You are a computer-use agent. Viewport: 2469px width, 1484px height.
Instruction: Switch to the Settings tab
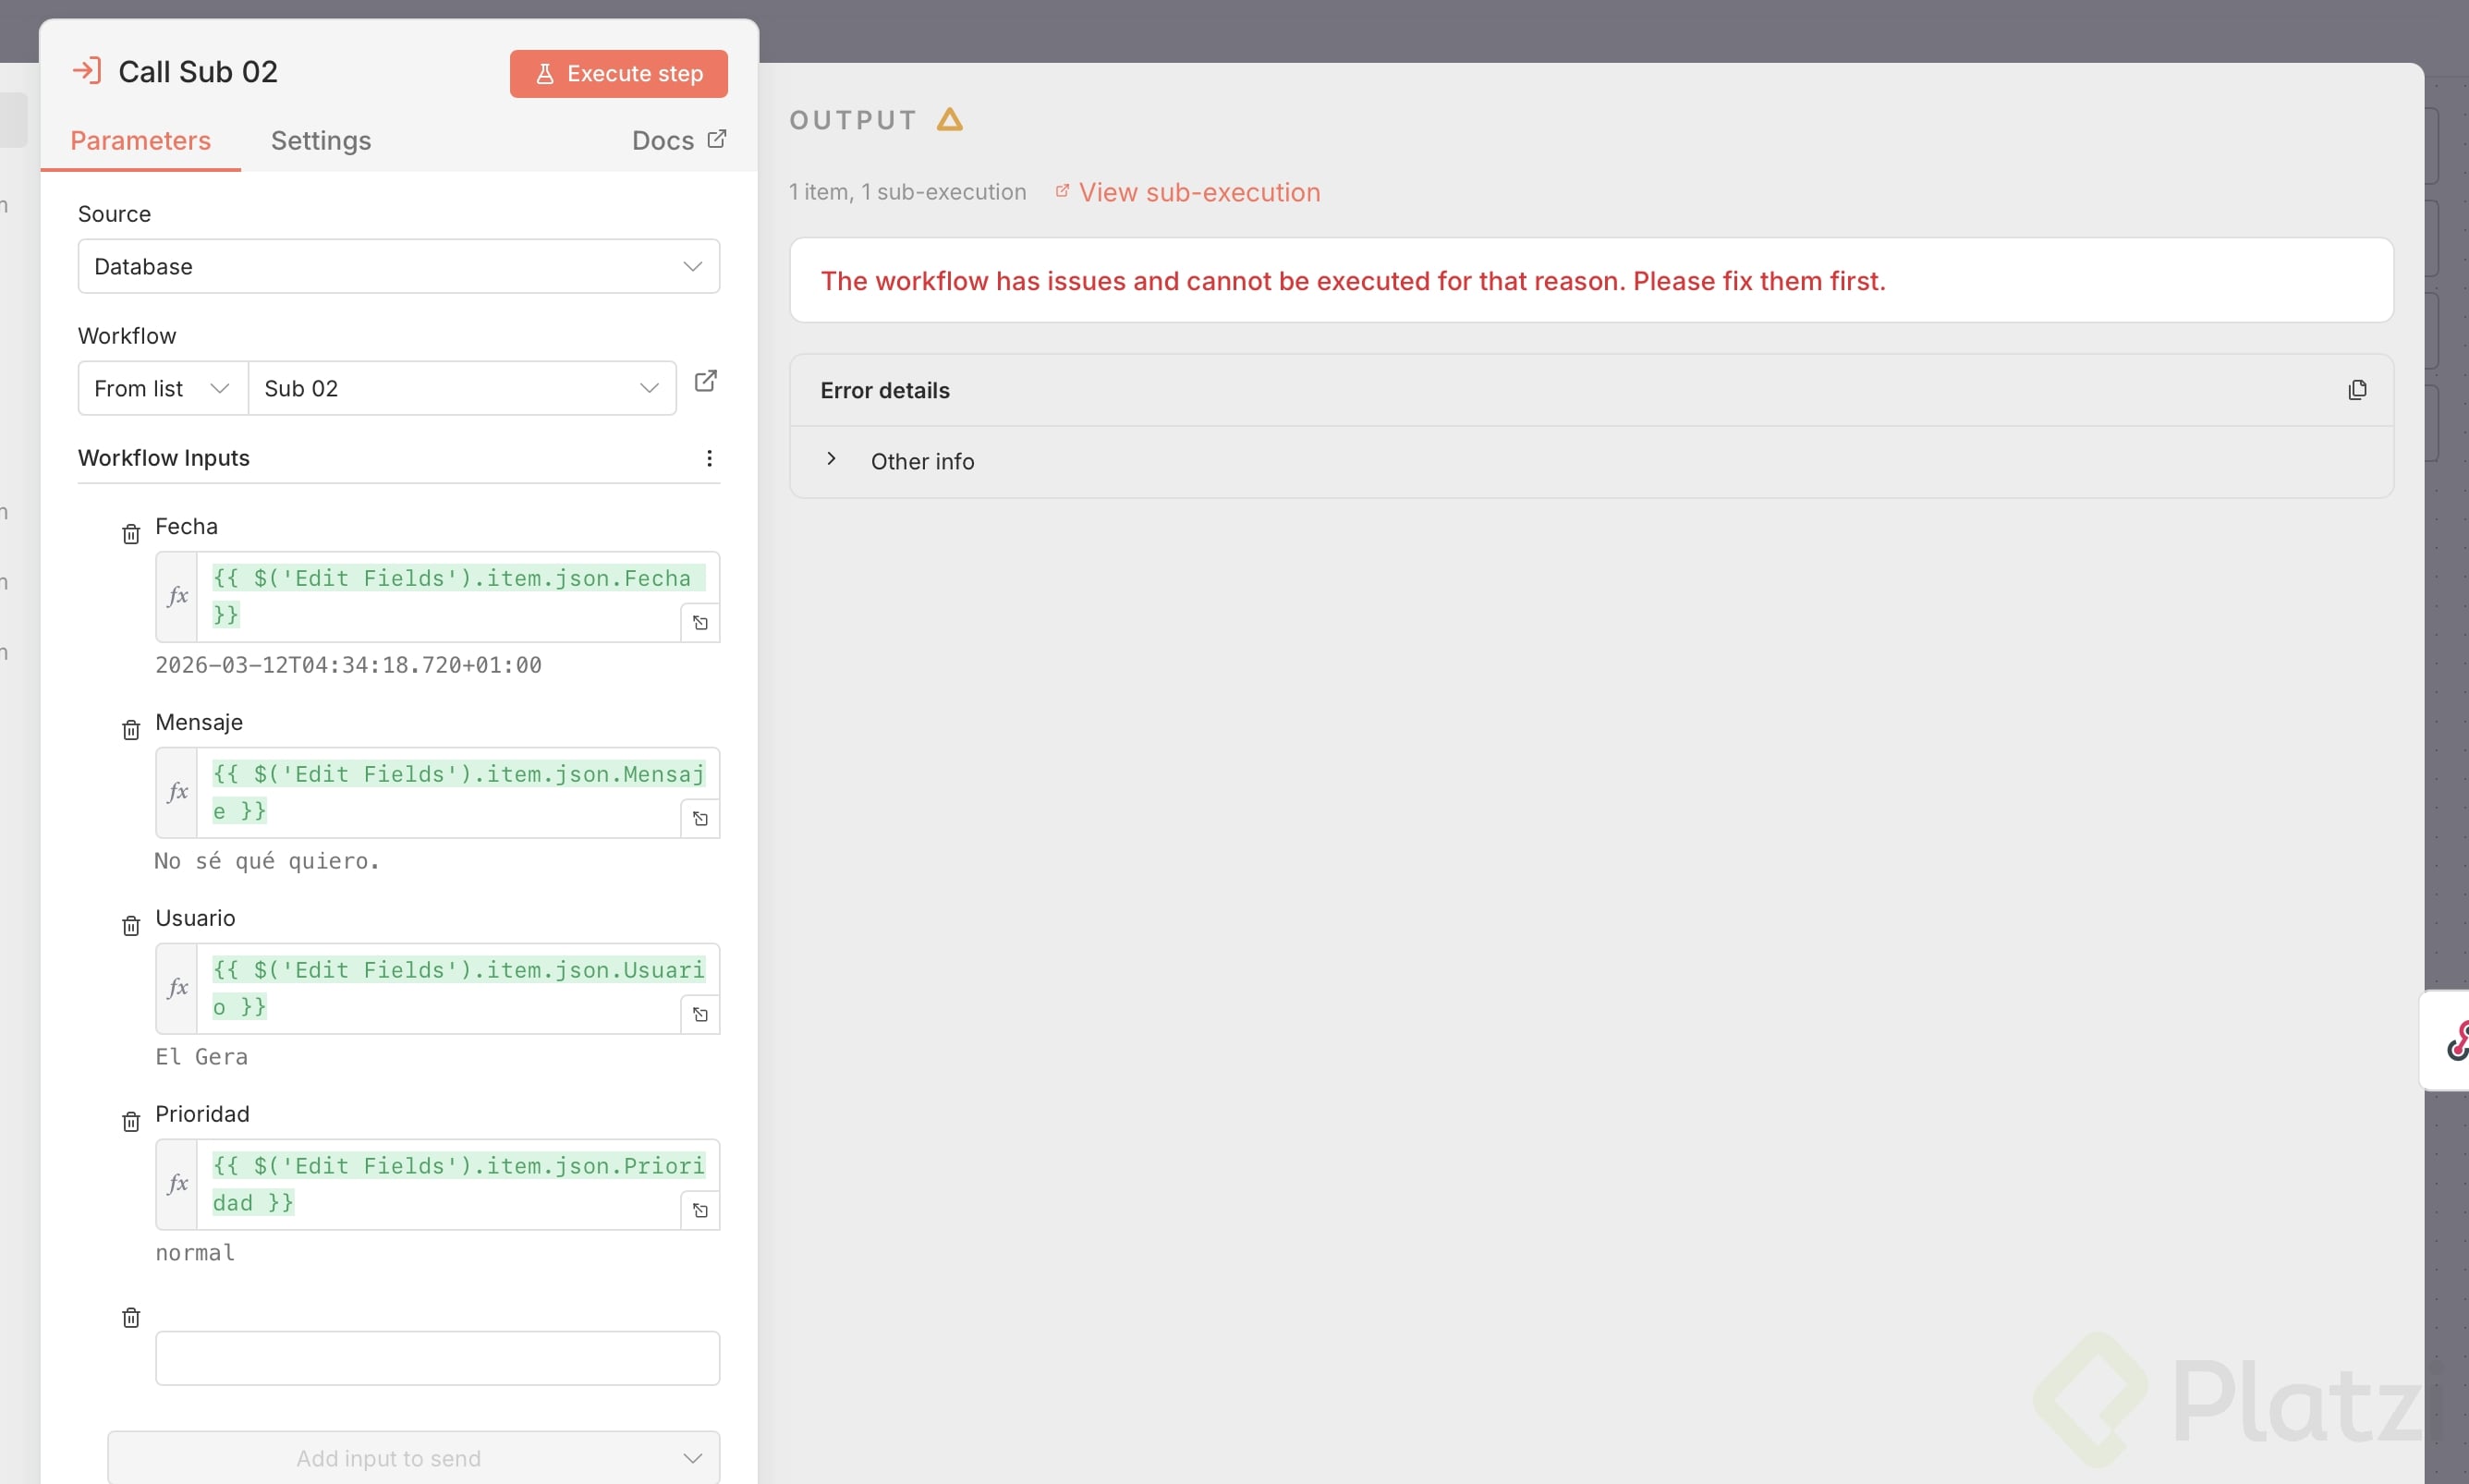point(321,140)
